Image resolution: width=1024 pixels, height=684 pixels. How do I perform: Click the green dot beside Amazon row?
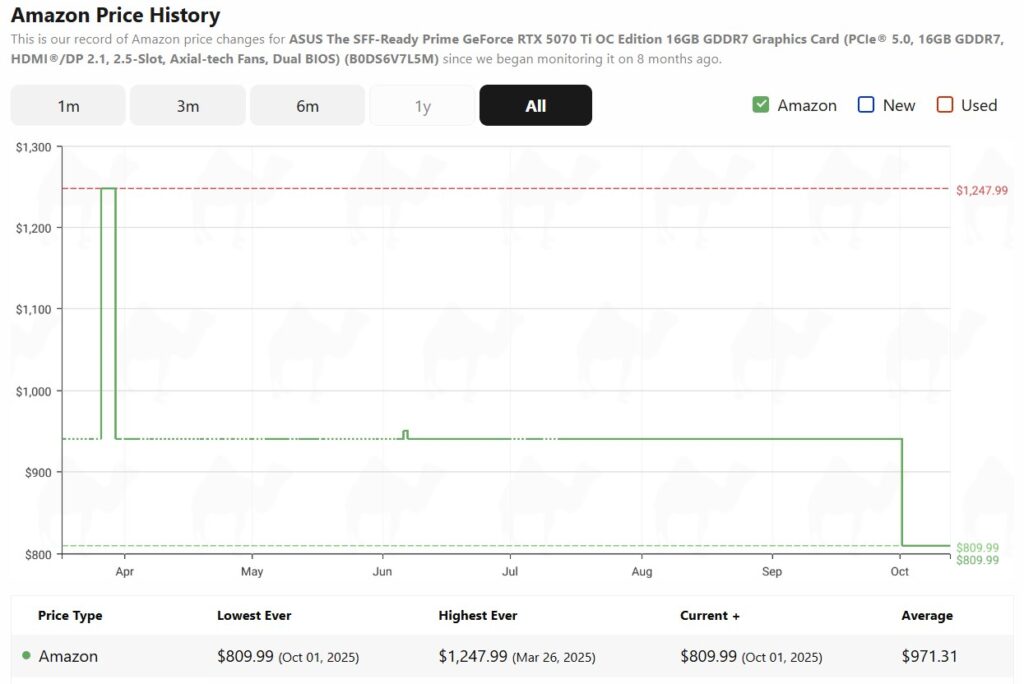tap(26, 656)
